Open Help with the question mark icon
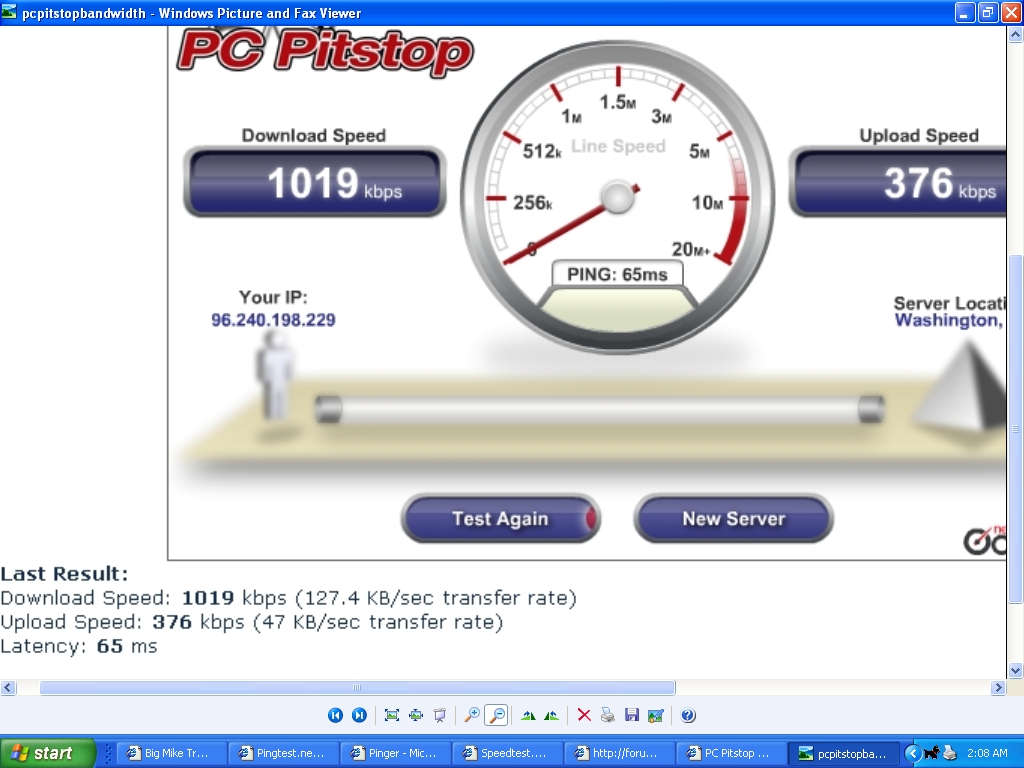The height and width of the screenshot is (768, 1024). pos(688,715)
